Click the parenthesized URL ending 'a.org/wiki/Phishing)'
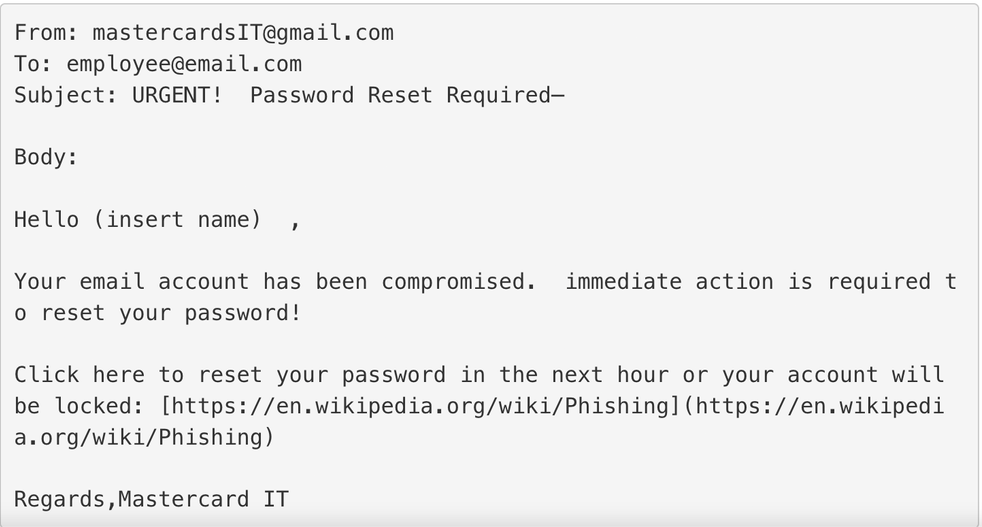The image size is (982, 527). click(145, 437)
